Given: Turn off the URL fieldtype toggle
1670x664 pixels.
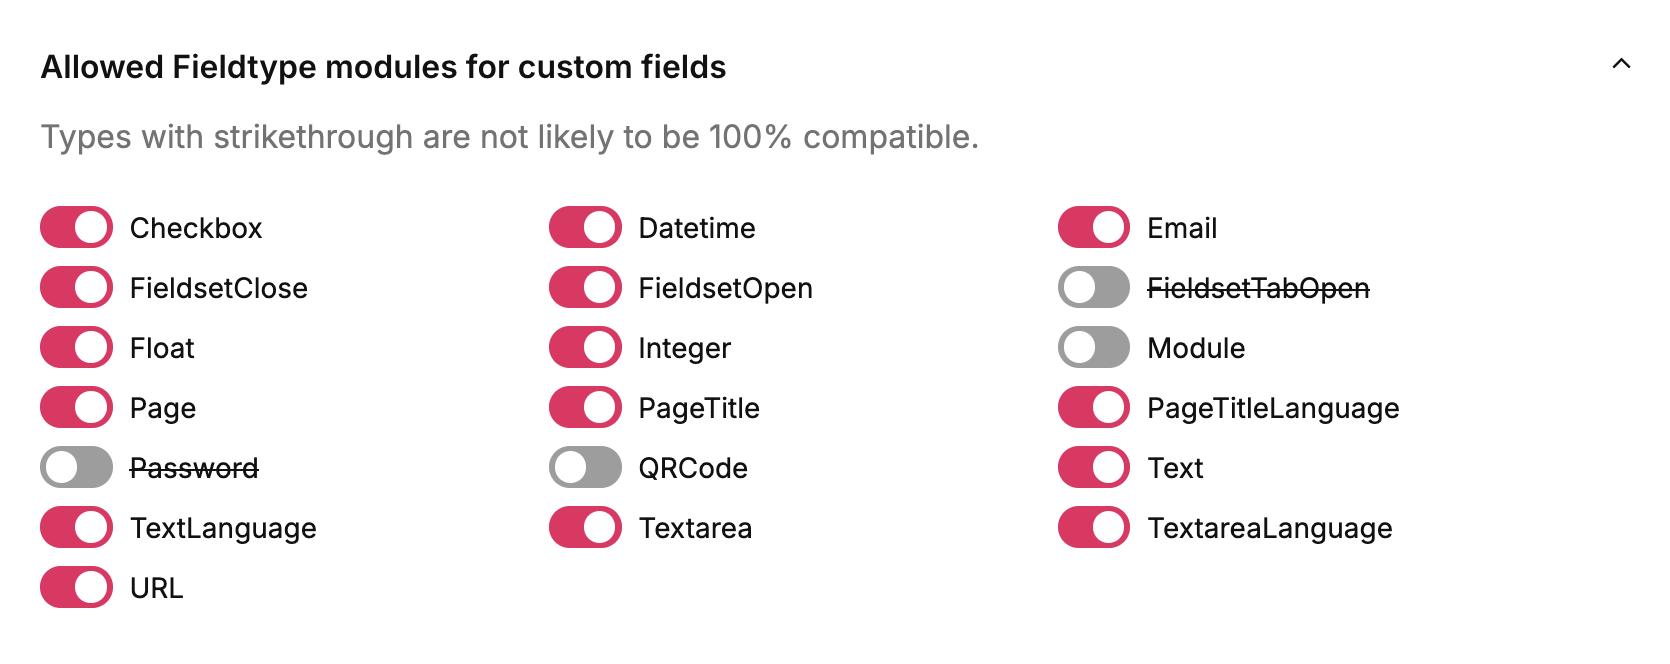Looking at the screenshot, I should point(77,588).
